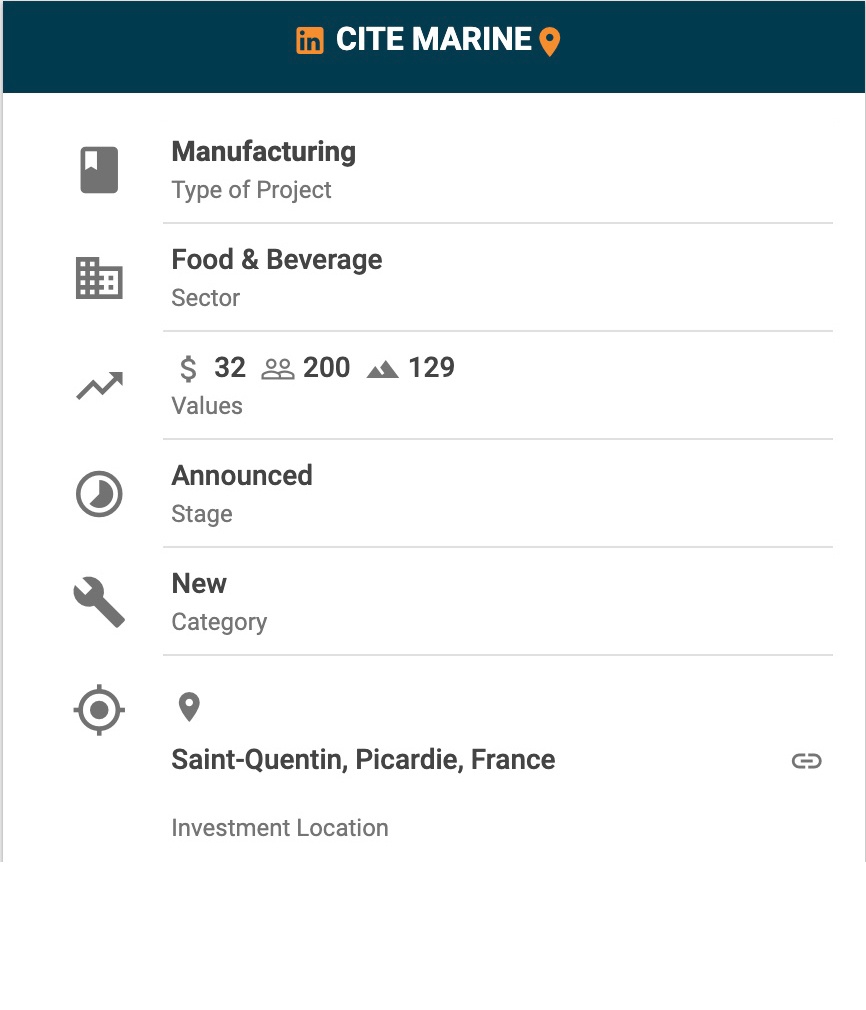Viewport: 866px width, 1010px height.
Task: Click the orange map pin in header
Action: tap(549, 42)
